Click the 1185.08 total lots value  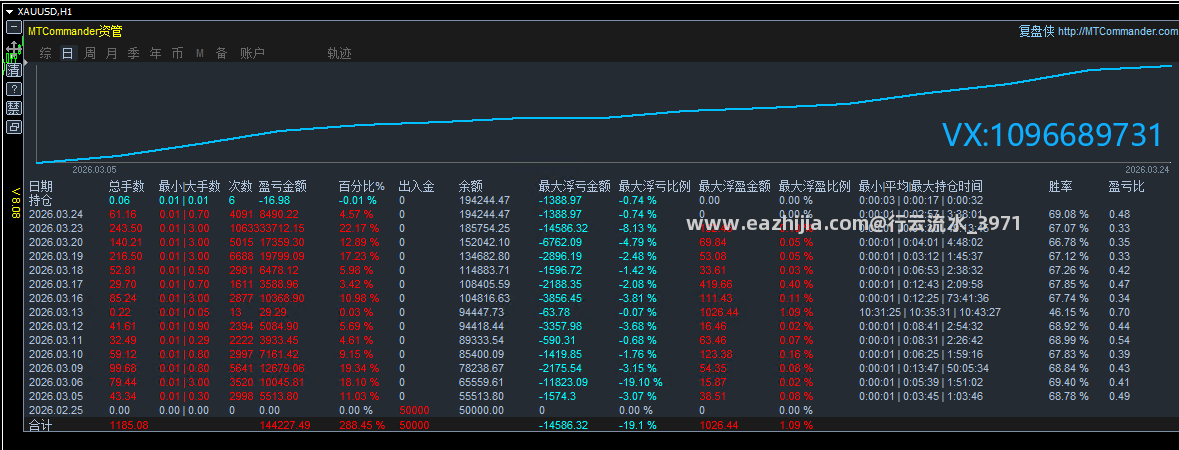[129, 425]
